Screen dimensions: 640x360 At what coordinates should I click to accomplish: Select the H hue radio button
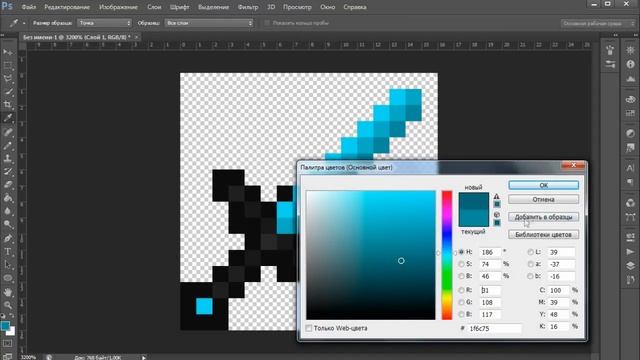point(461,252)
